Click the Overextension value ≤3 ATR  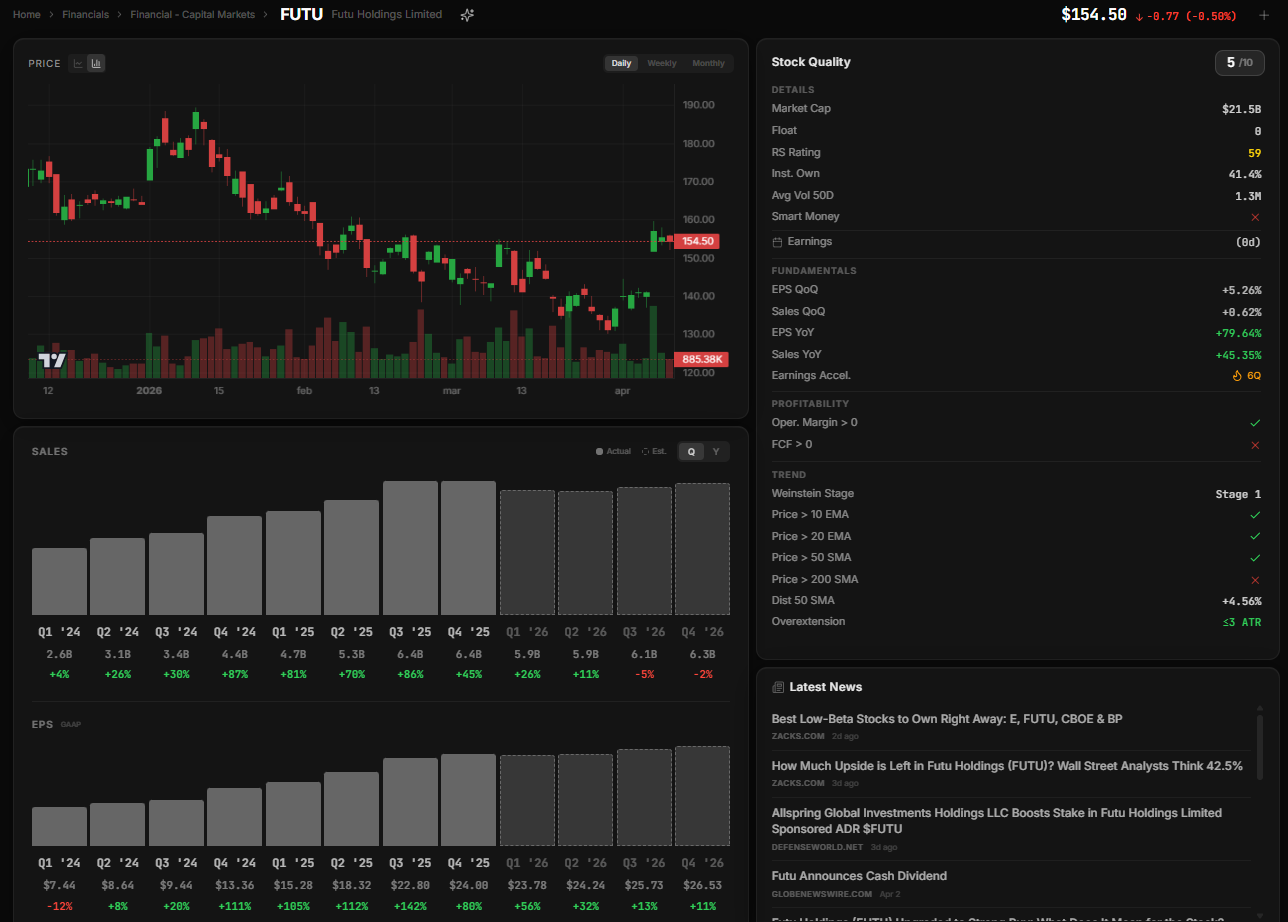[1241, 622]
